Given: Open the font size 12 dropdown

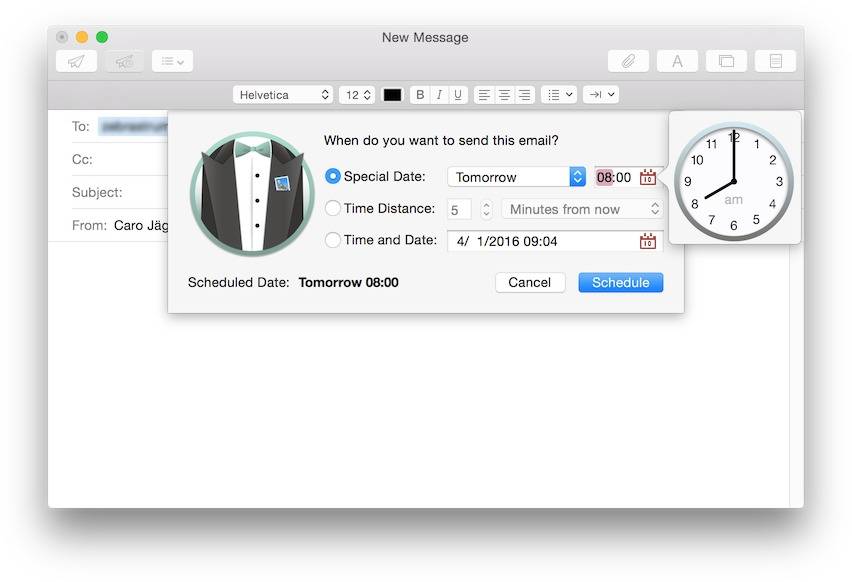Looking at the screenshot, I should point(357,95).
